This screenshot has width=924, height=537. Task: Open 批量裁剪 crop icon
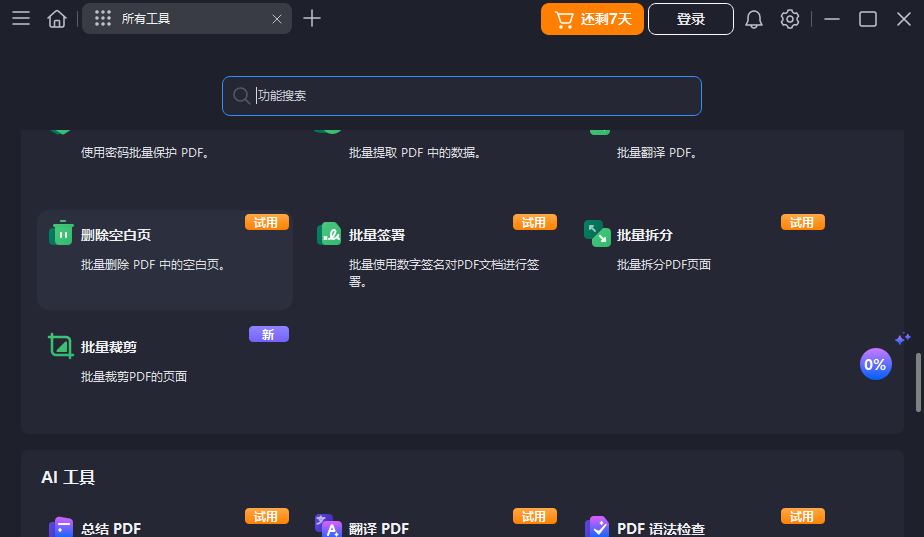[x=61, y=346]
